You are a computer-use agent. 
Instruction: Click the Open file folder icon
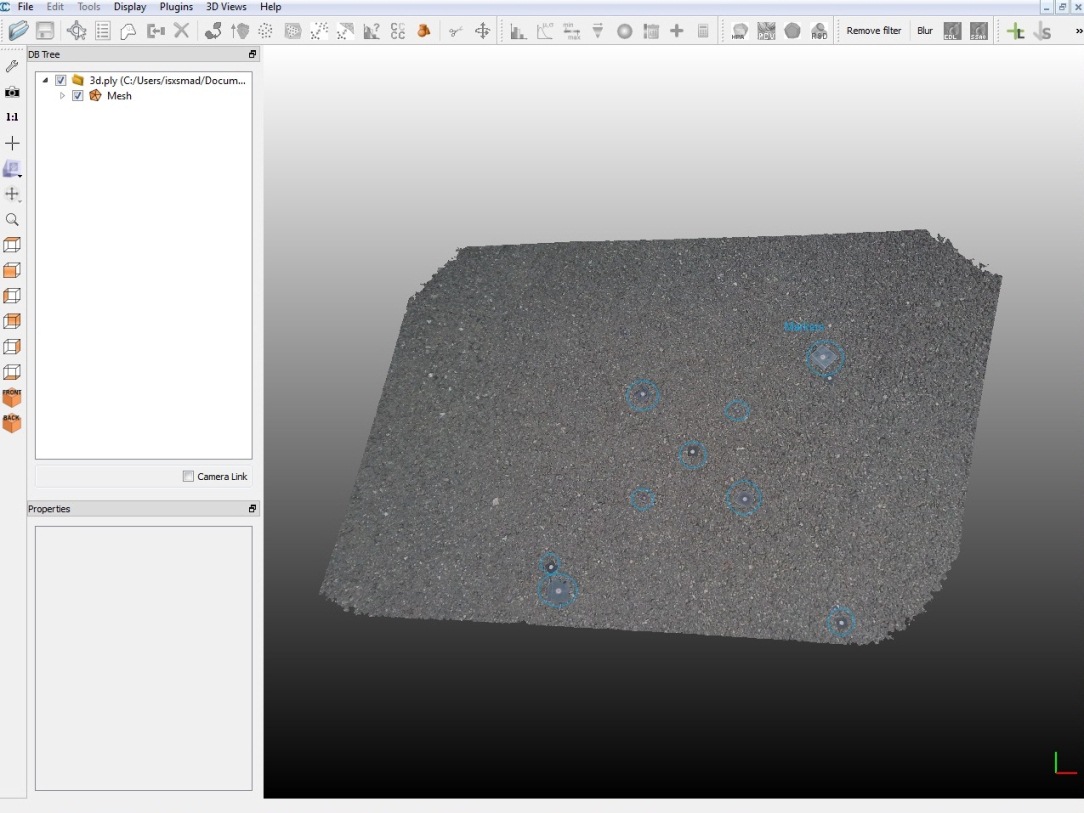click(18, 31)
